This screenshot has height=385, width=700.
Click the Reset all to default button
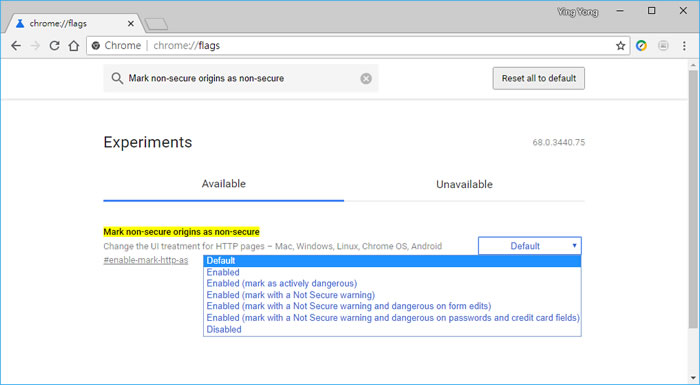[539, 79]
